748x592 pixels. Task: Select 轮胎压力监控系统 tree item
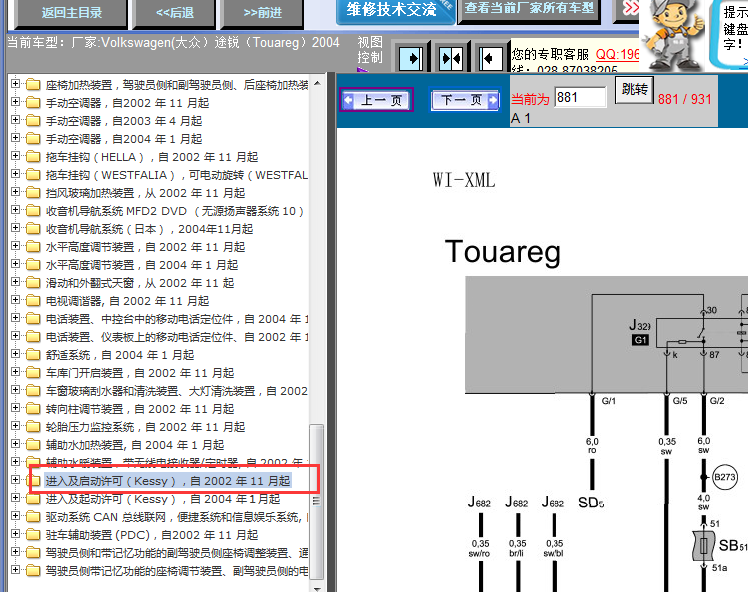click(x=145, y=427)
